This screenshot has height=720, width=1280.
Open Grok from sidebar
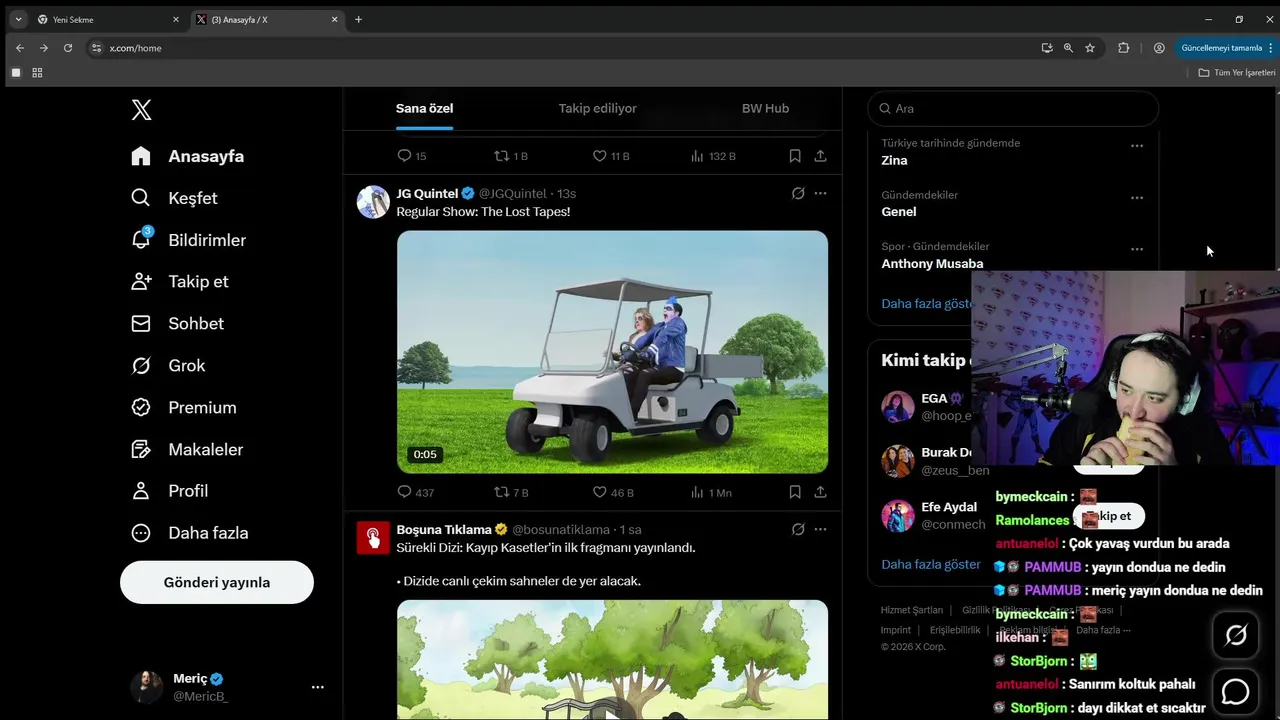coord(168,366)
